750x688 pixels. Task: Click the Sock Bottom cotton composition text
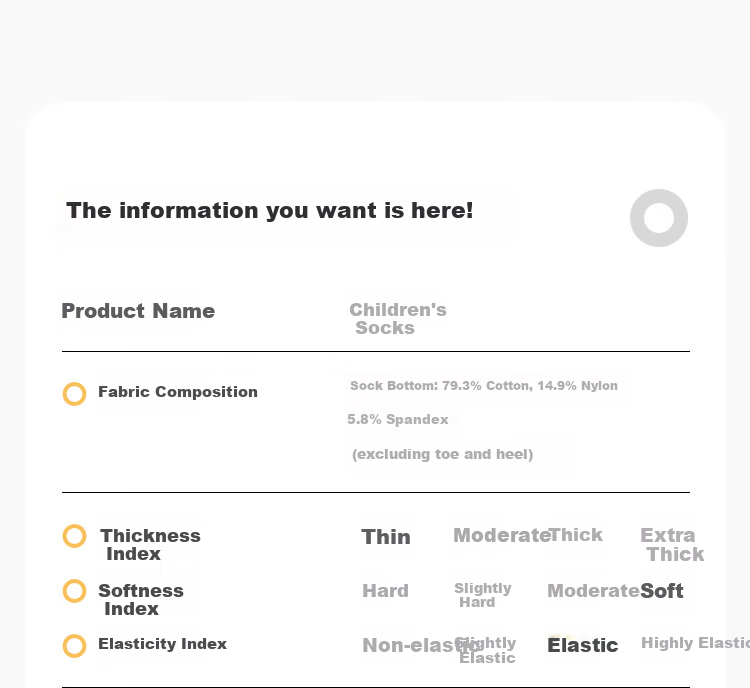point(484,386)
